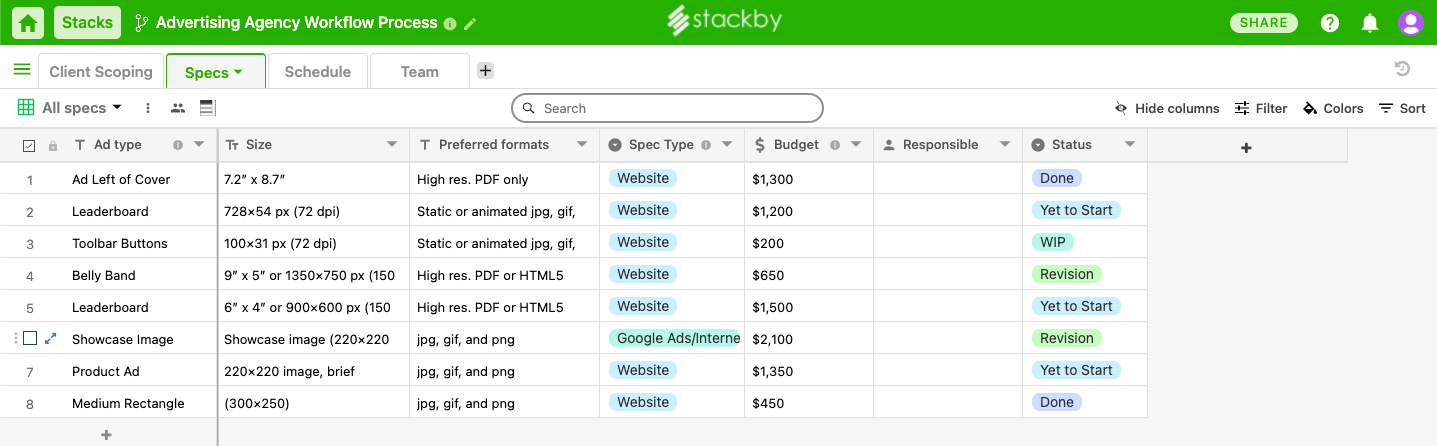Open the Hide columns option
The width and height of the screenshot is (1437, 446).
click(1167, 108)
